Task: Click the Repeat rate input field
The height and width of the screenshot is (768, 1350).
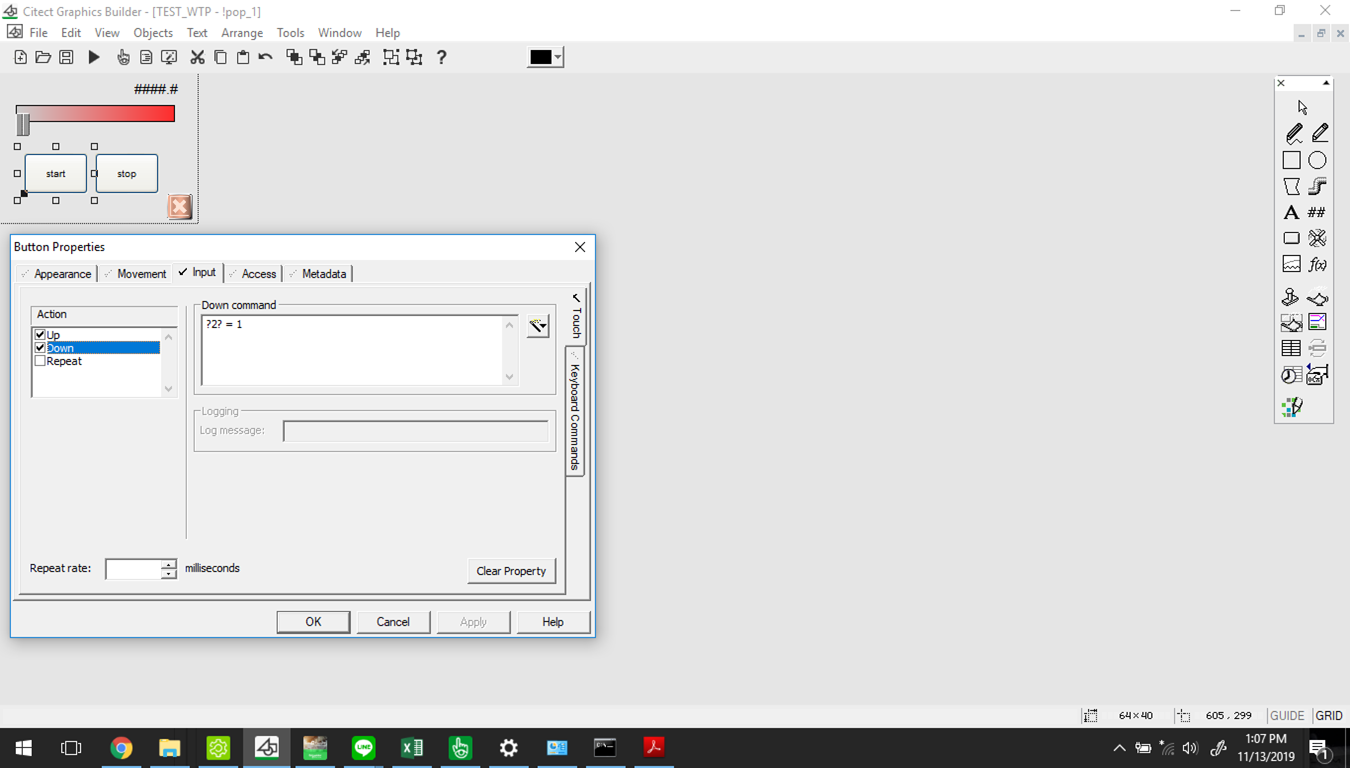Action: 133,569
